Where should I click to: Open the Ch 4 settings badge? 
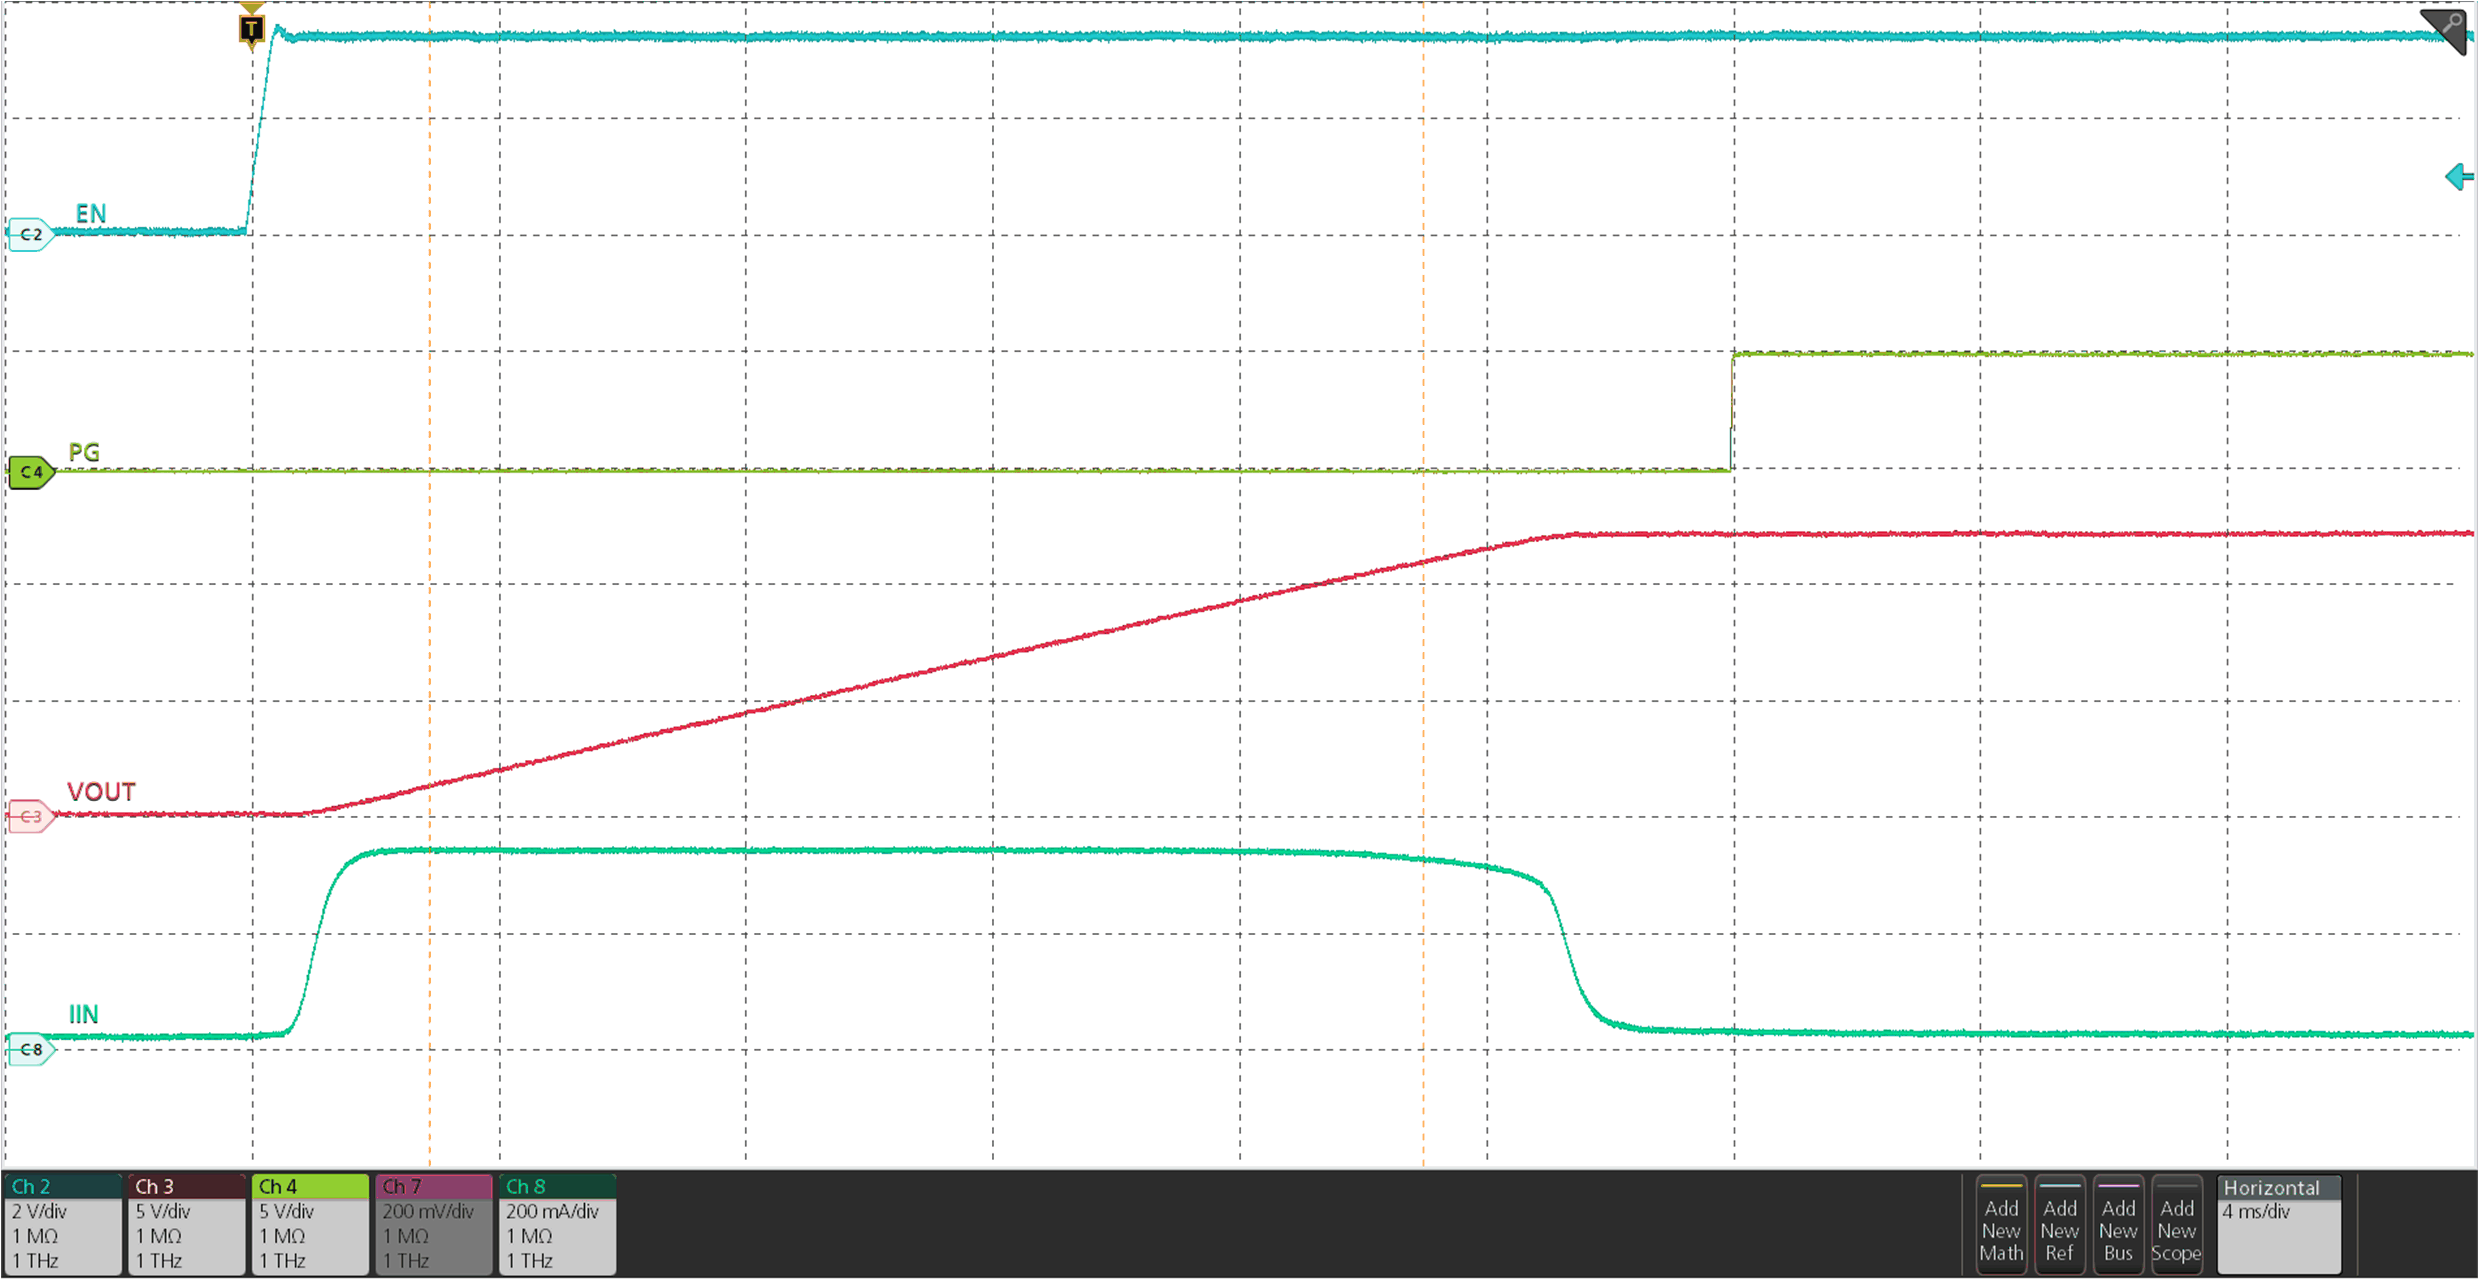[x=310, y=1225]
